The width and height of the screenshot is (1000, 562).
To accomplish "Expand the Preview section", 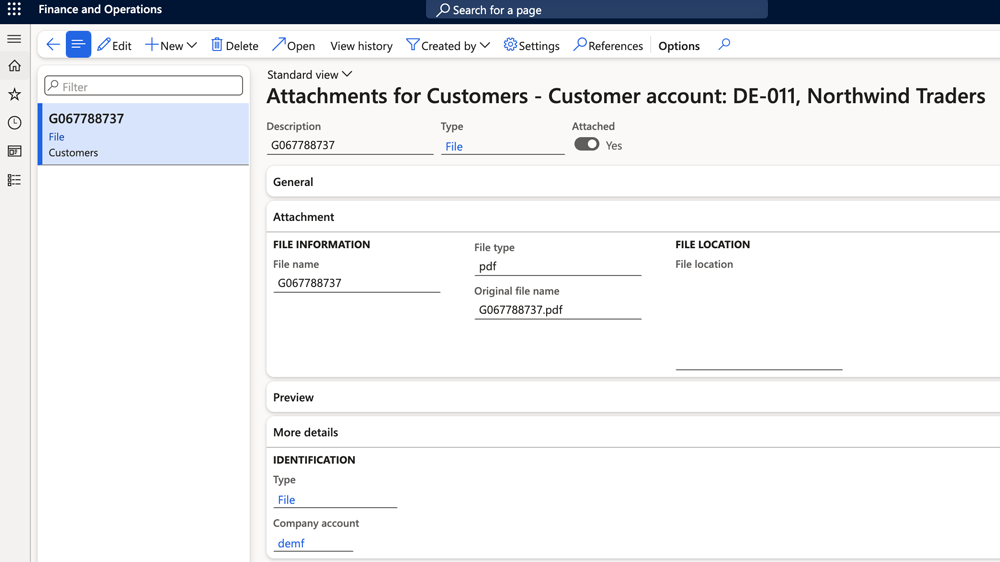I will (633, 397).
